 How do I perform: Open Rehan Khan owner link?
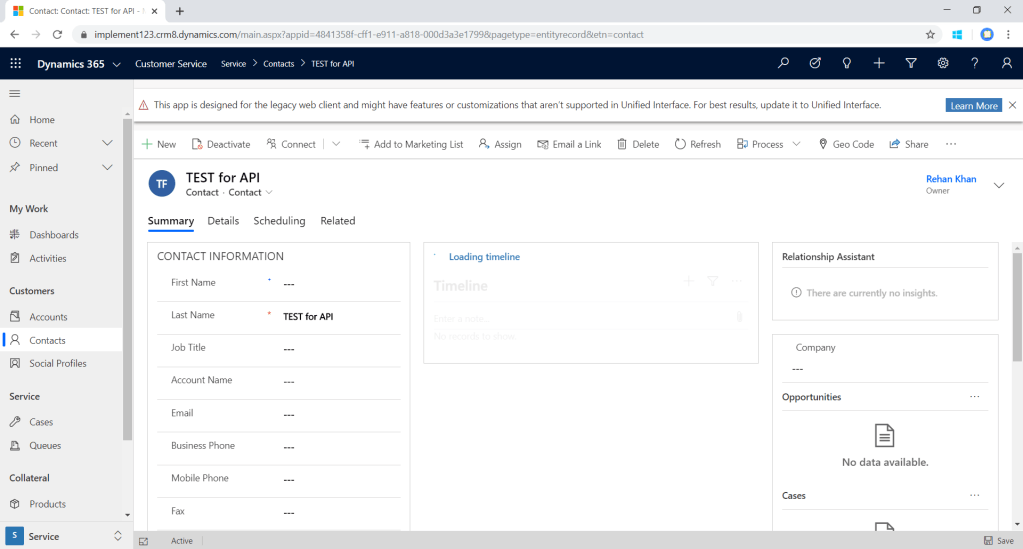click(x=951, y=179)
